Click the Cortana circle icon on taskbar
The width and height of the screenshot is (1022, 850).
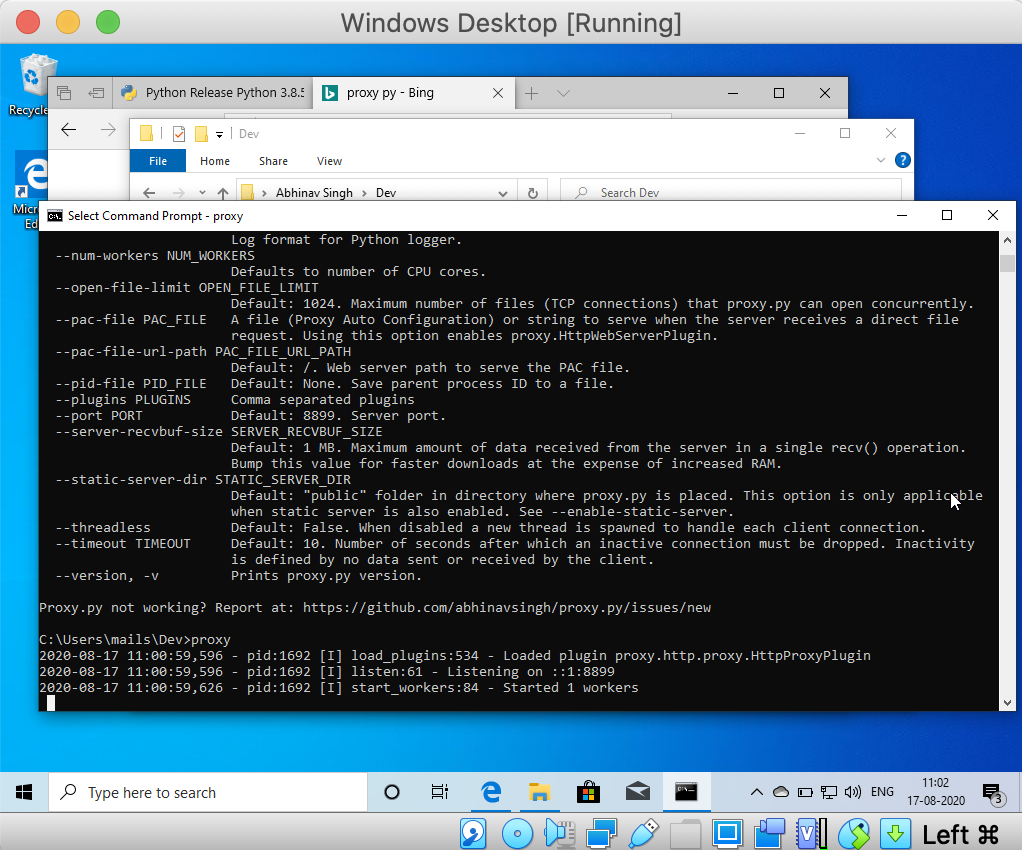pos(391,791)
